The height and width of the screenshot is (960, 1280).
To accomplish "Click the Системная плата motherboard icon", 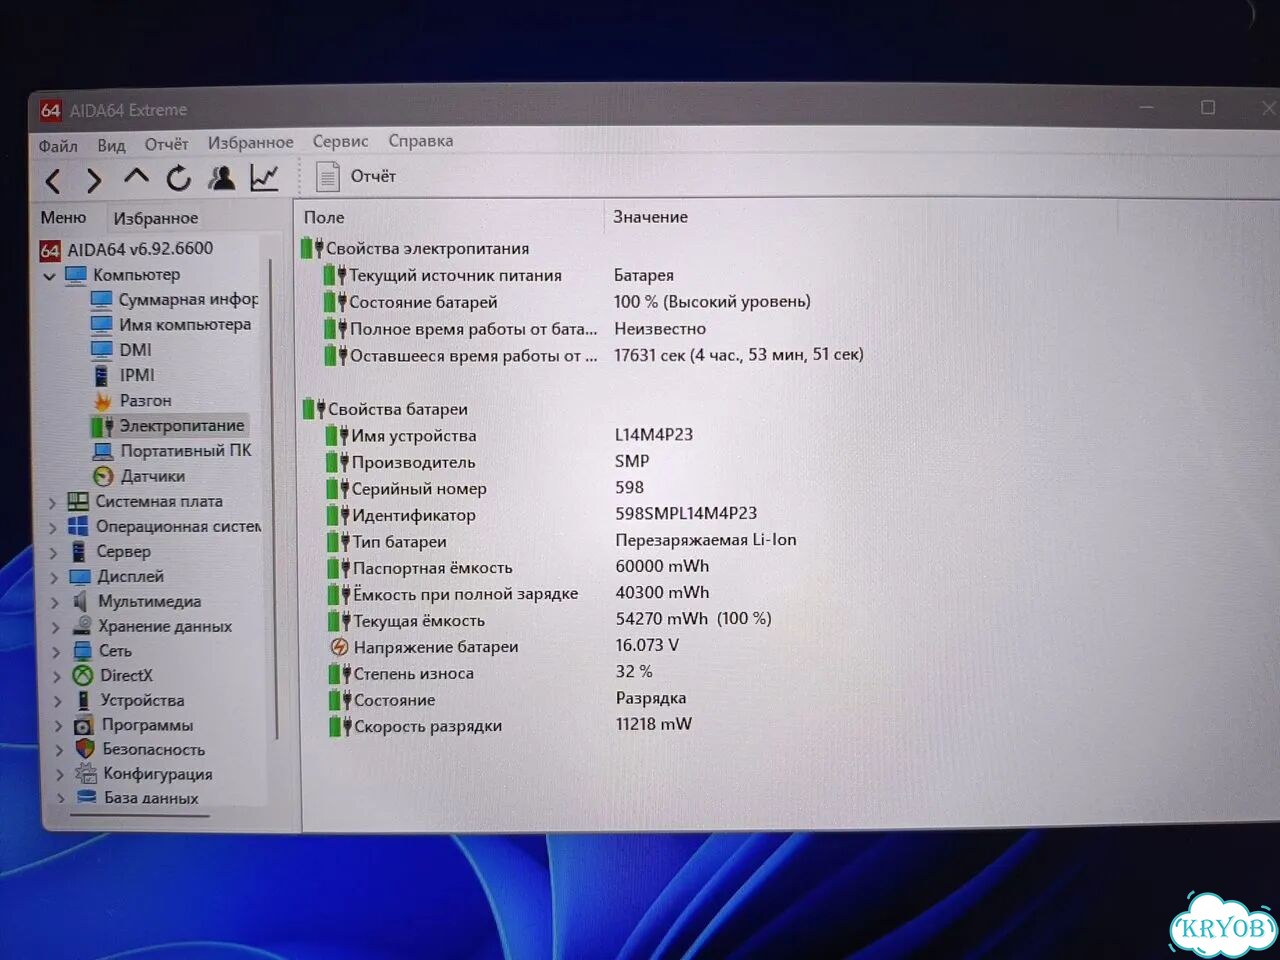I will (x=78, y=502).
